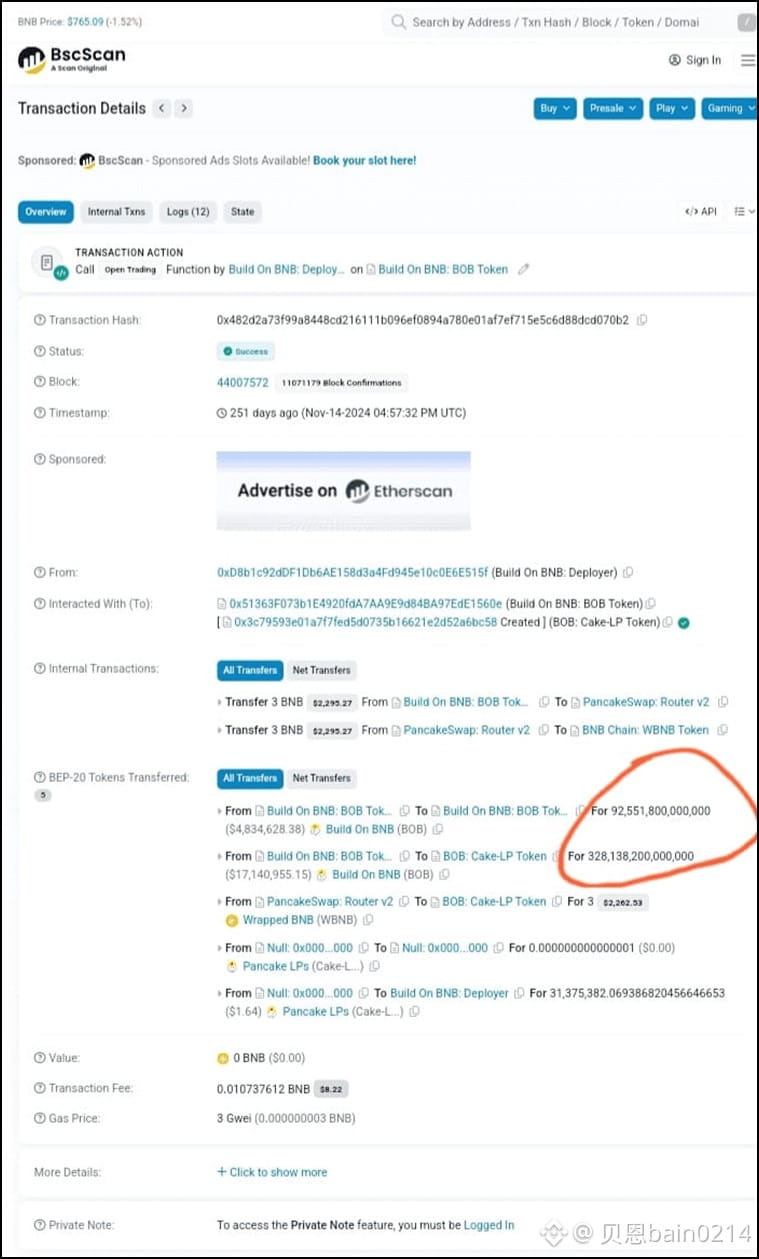759x1259 pixels.
Task: Focus the Search by Address / Txn Hash field
Action: (x=556, y=21)
